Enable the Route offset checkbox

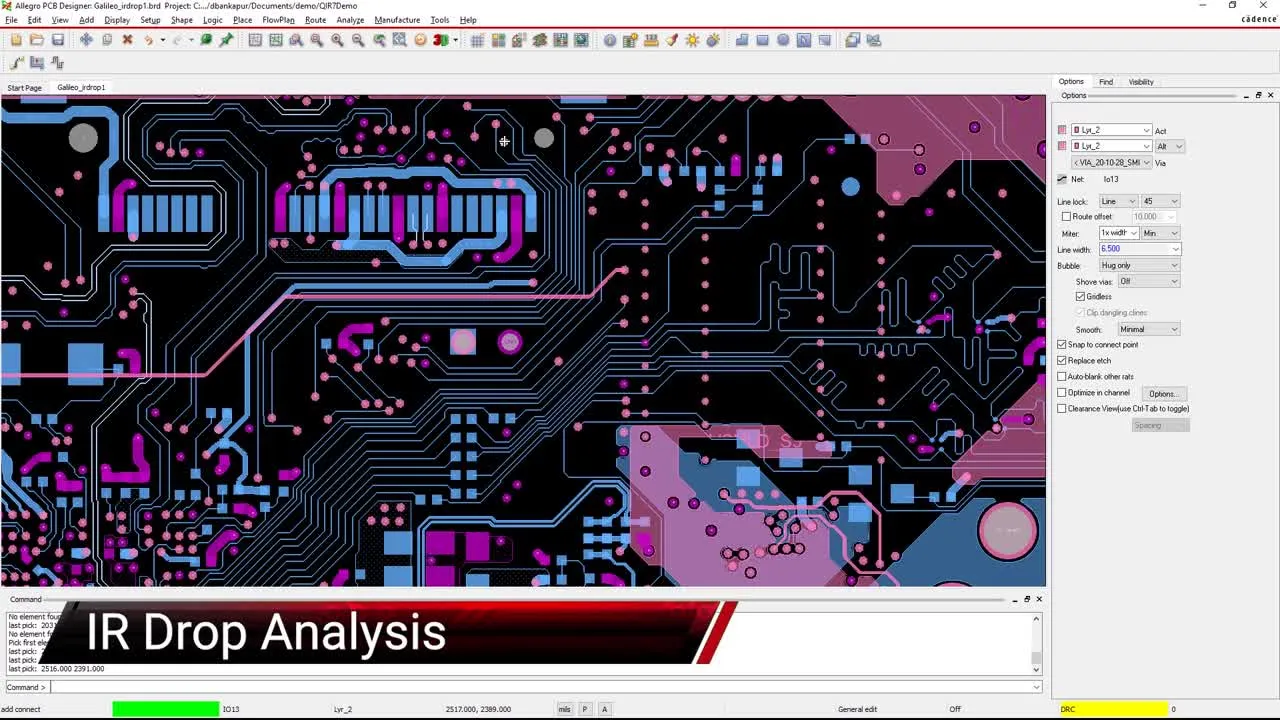(1066, 217)
